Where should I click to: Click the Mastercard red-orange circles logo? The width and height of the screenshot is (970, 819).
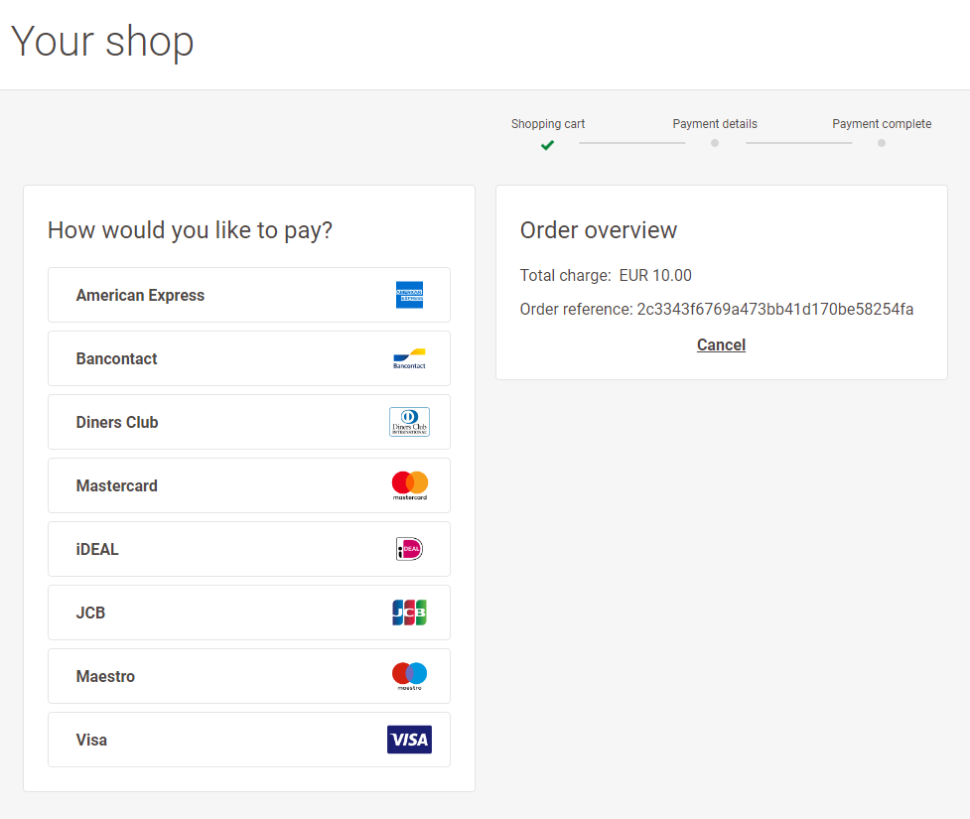[x=409, y=486]
